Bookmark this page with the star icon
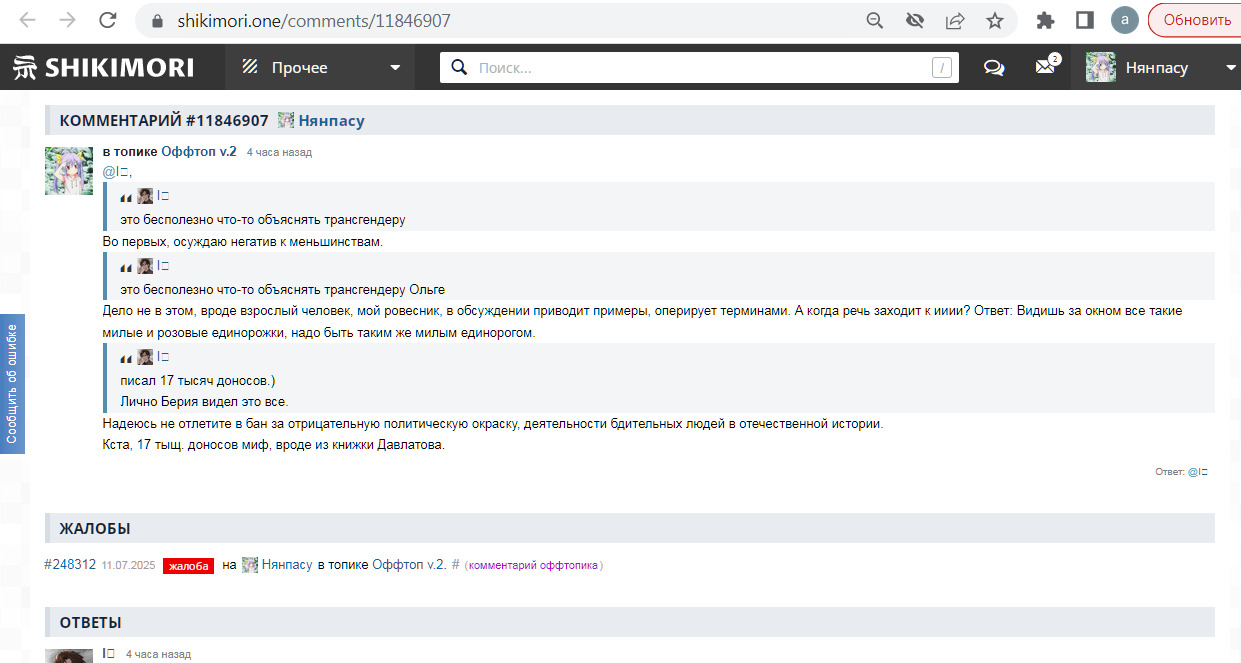 point(994,20)
